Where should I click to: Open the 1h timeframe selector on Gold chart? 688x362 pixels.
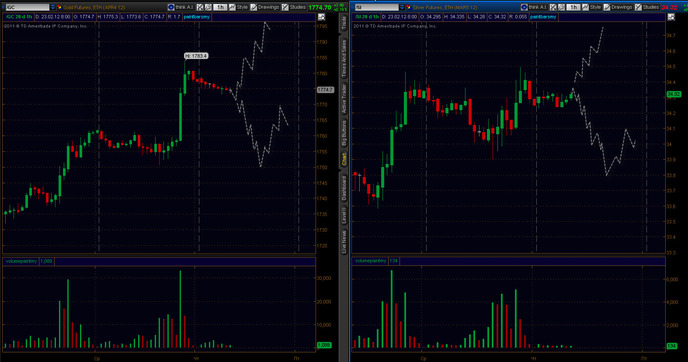pyautogui.click(x=220, y=7)
